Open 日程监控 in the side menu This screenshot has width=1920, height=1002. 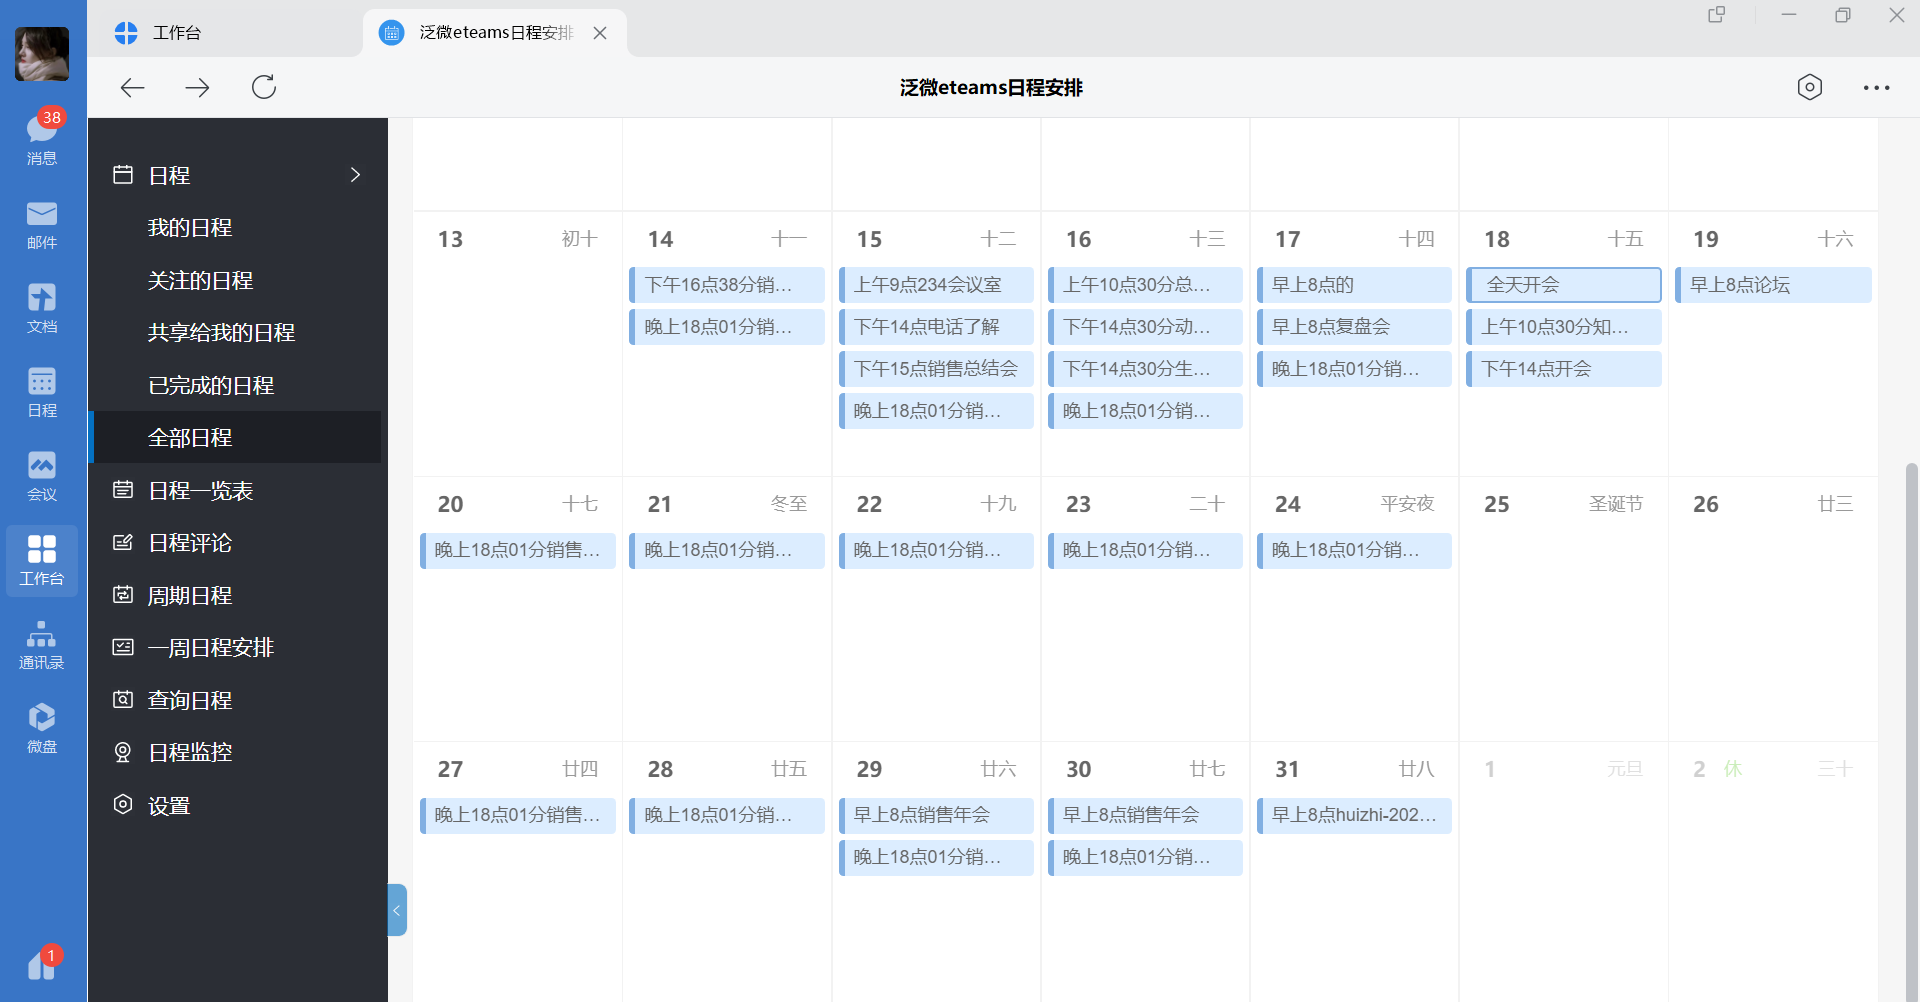[x=190, y=753]
